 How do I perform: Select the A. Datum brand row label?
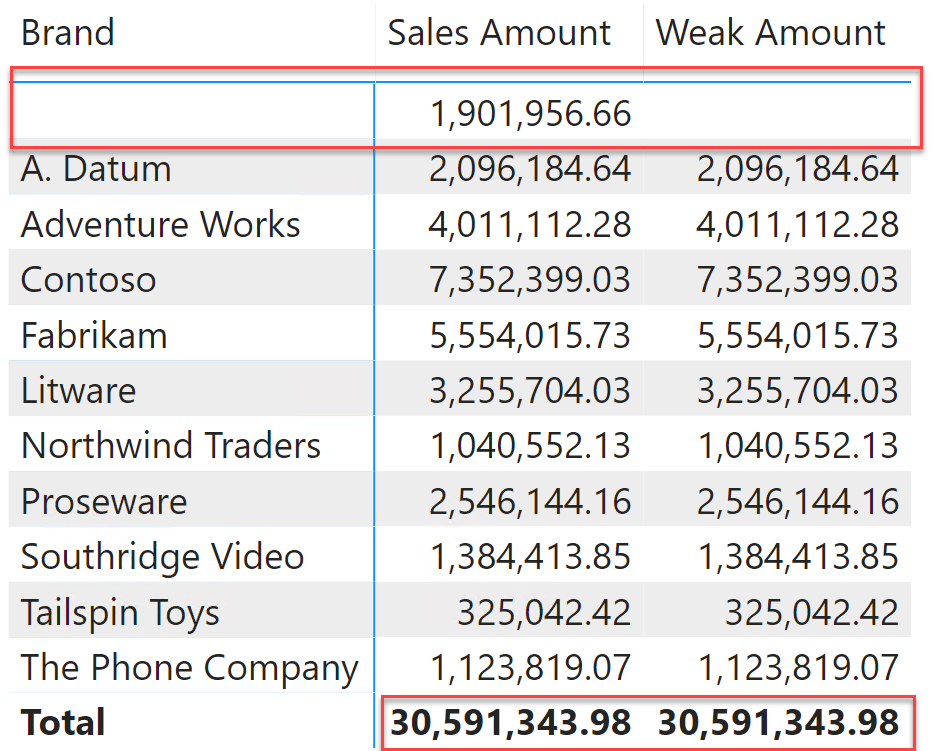96,169
